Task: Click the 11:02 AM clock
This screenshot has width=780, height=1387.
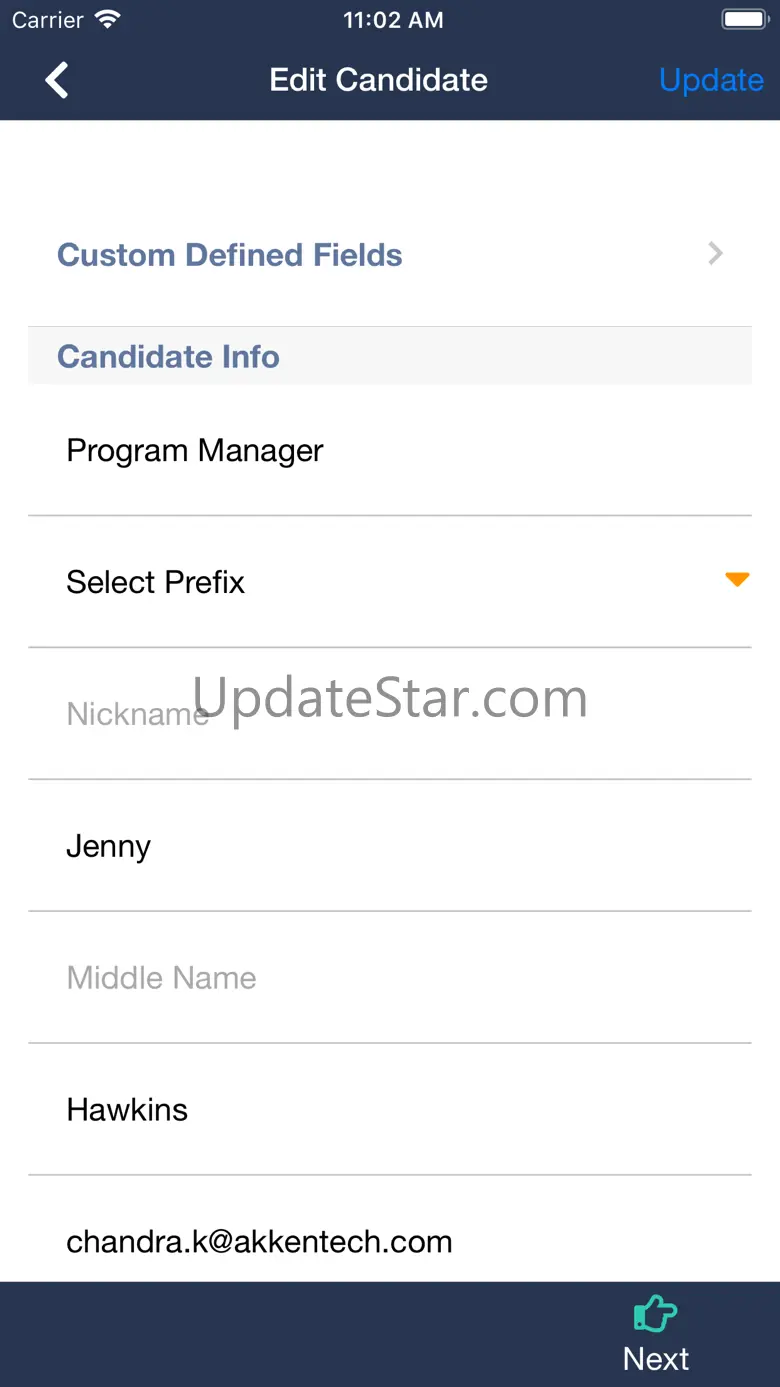Action: click(x=393, y=20)
